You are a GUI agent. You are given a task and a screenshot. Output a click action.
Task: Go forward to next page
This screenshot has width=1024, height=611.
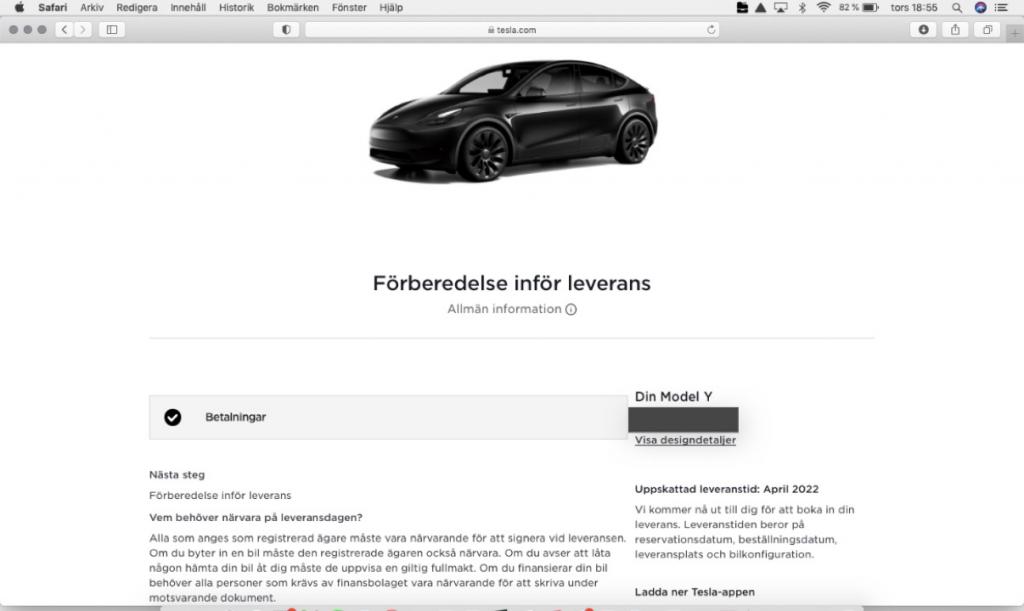[82, 29]
